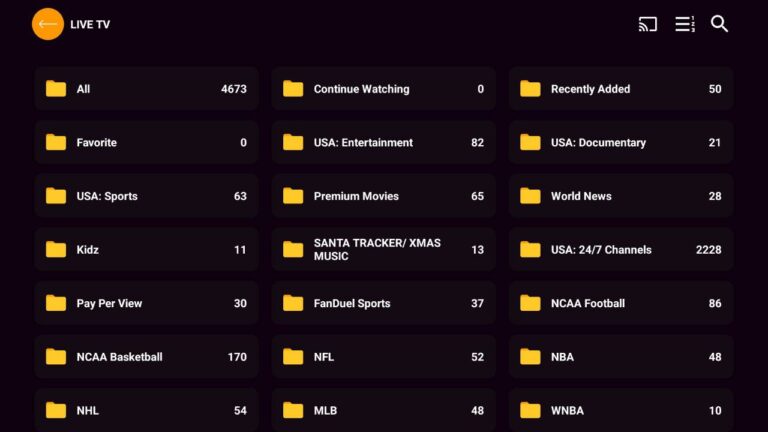Viewport: 768px width, 432px height.
Task: Click the orange back arrow button
Action: pos(47,24)
